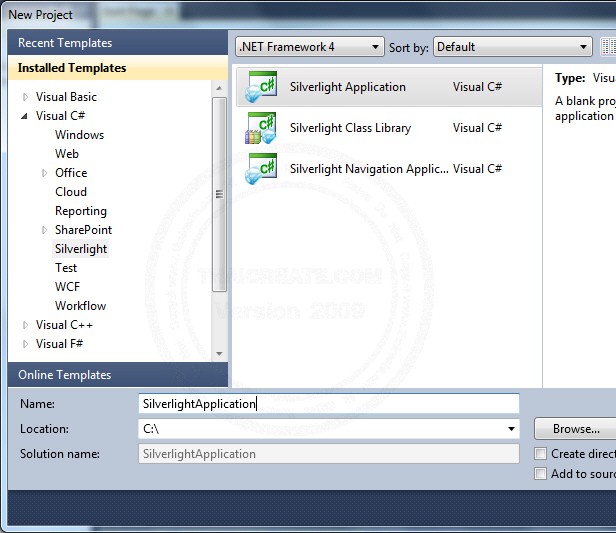Screen dimensions: 616x533
Task: Tick the Create directory for solution checkbox
Action: point(540,454)
